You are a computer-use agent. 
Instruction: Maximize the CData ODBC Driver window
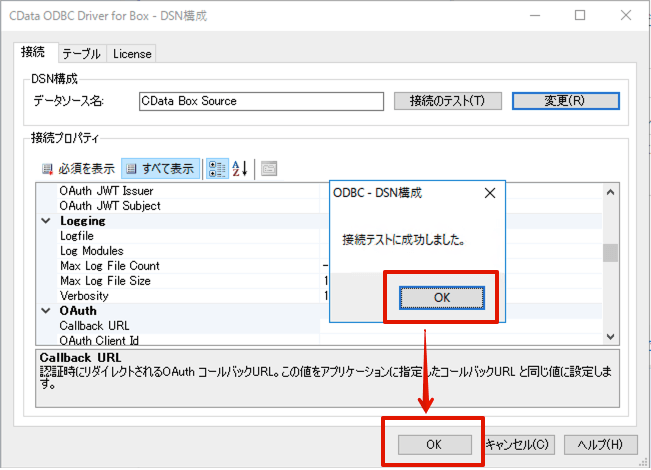(580, 15)
